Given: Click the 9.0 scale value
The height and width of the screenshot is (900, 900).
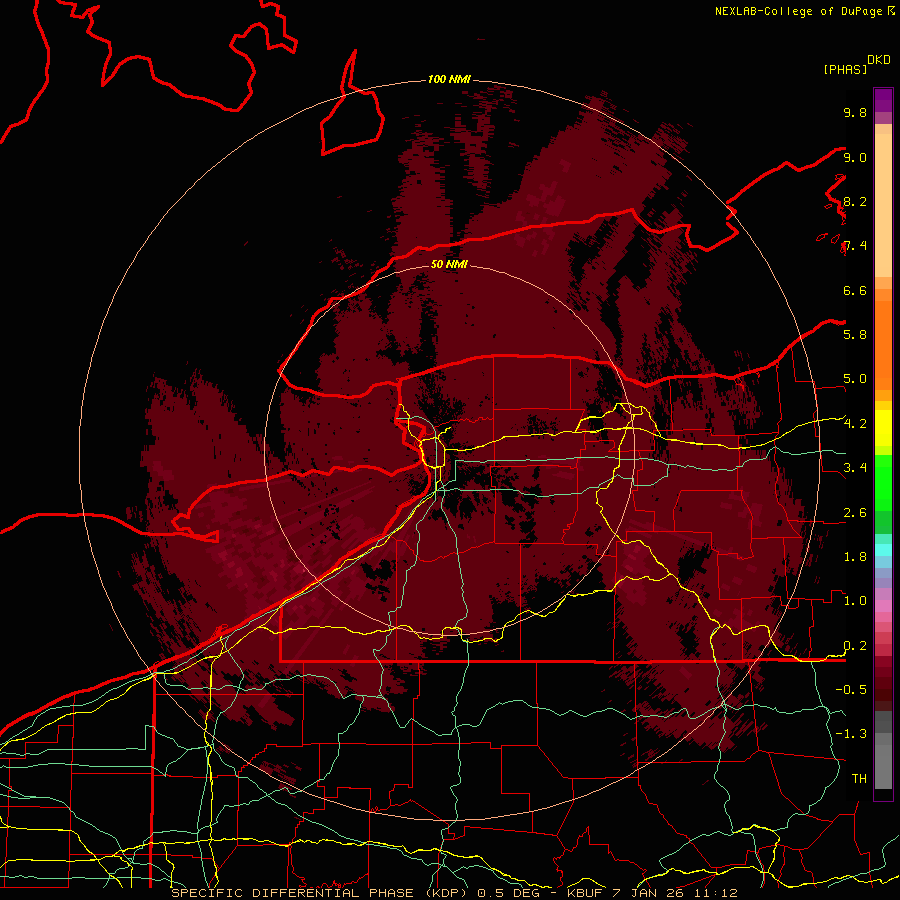Looking at the screenshot, I should (855, 158).
